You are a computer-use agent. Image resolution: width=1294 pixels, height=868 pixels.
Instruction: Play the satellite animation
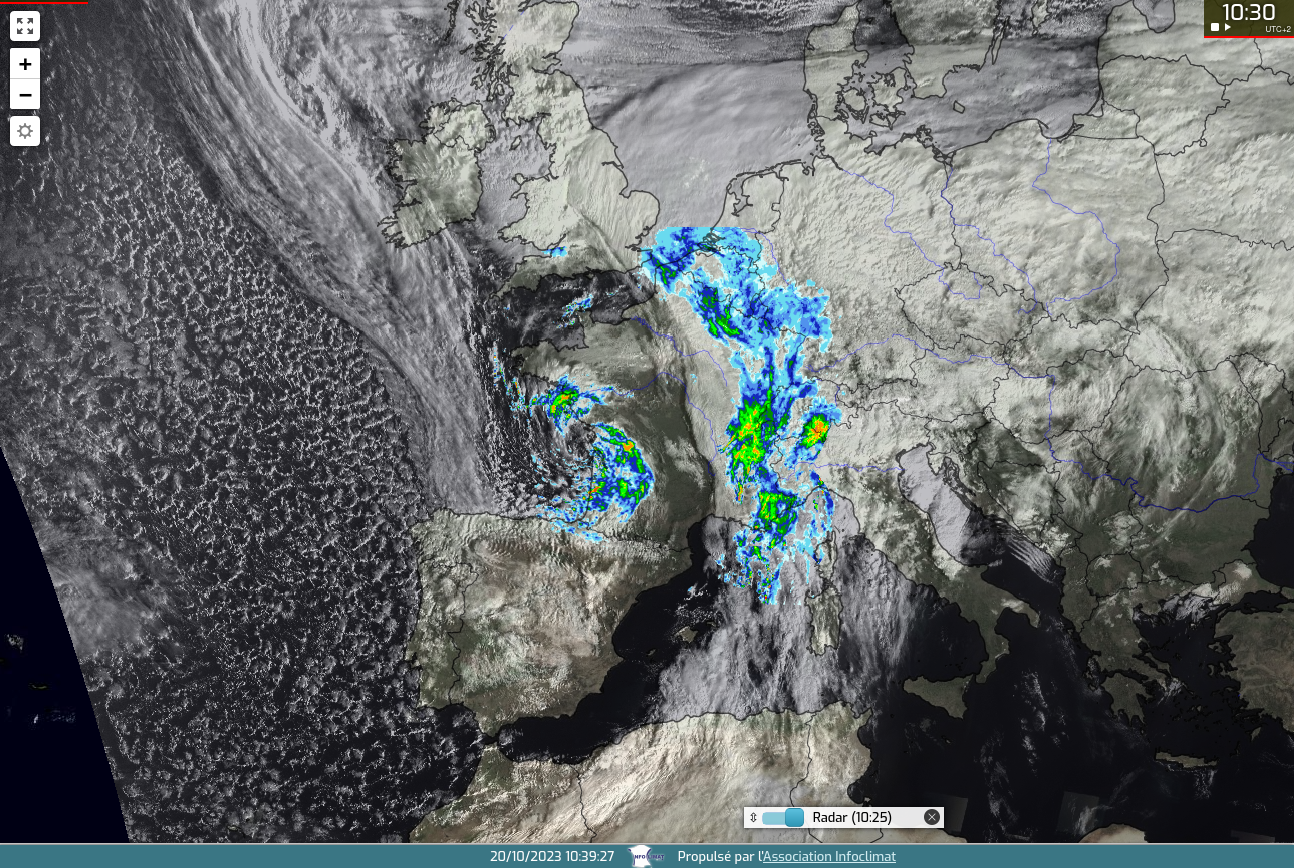(x=1228, y=27)
